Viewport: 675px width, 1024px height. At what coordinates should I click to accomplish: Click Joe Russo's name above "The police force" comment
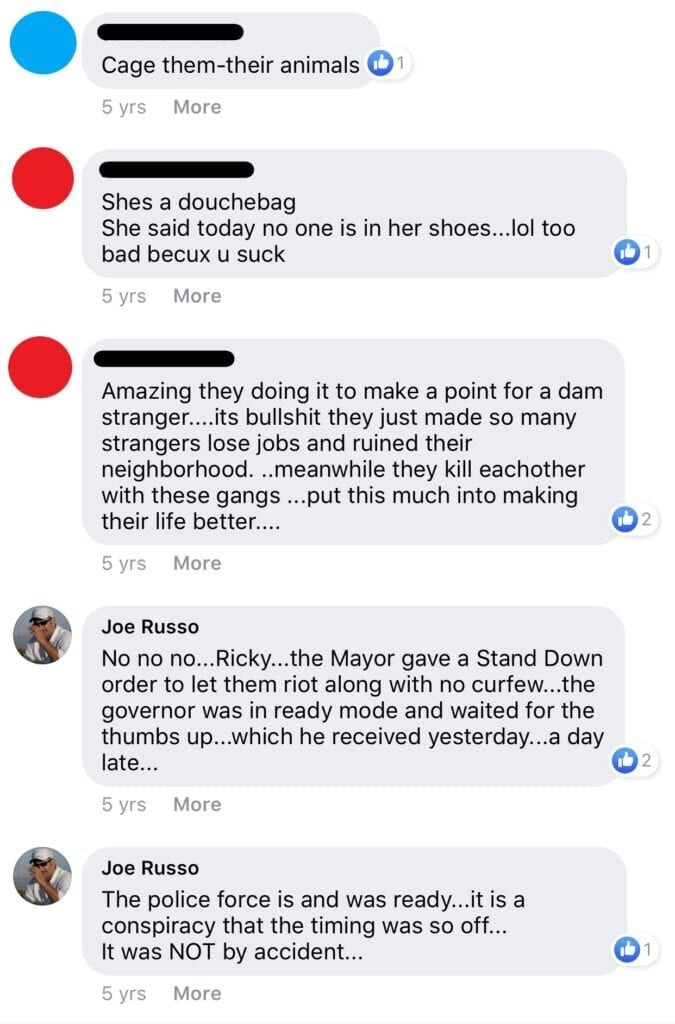coord(150,868)
